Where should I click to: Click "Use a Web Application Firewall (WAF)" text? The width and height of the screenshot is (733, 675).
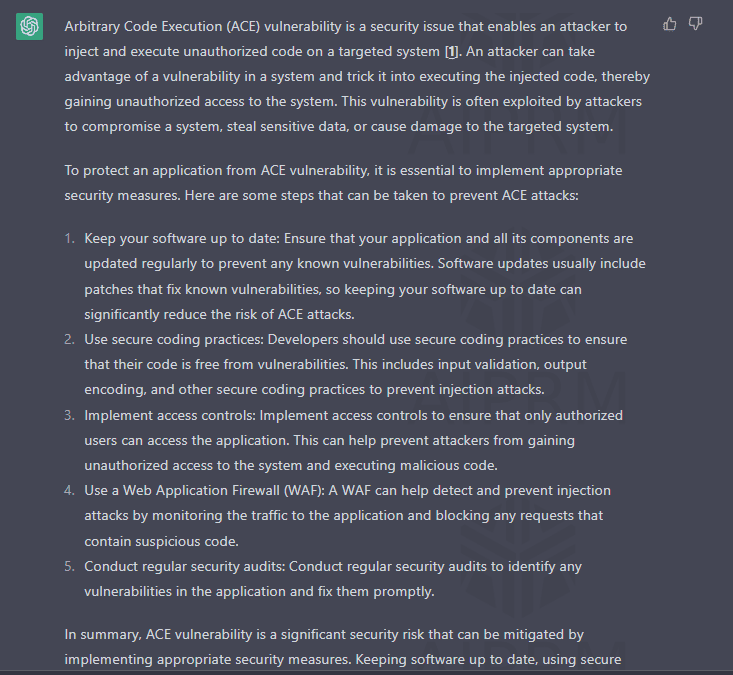(x=204, y=491)
